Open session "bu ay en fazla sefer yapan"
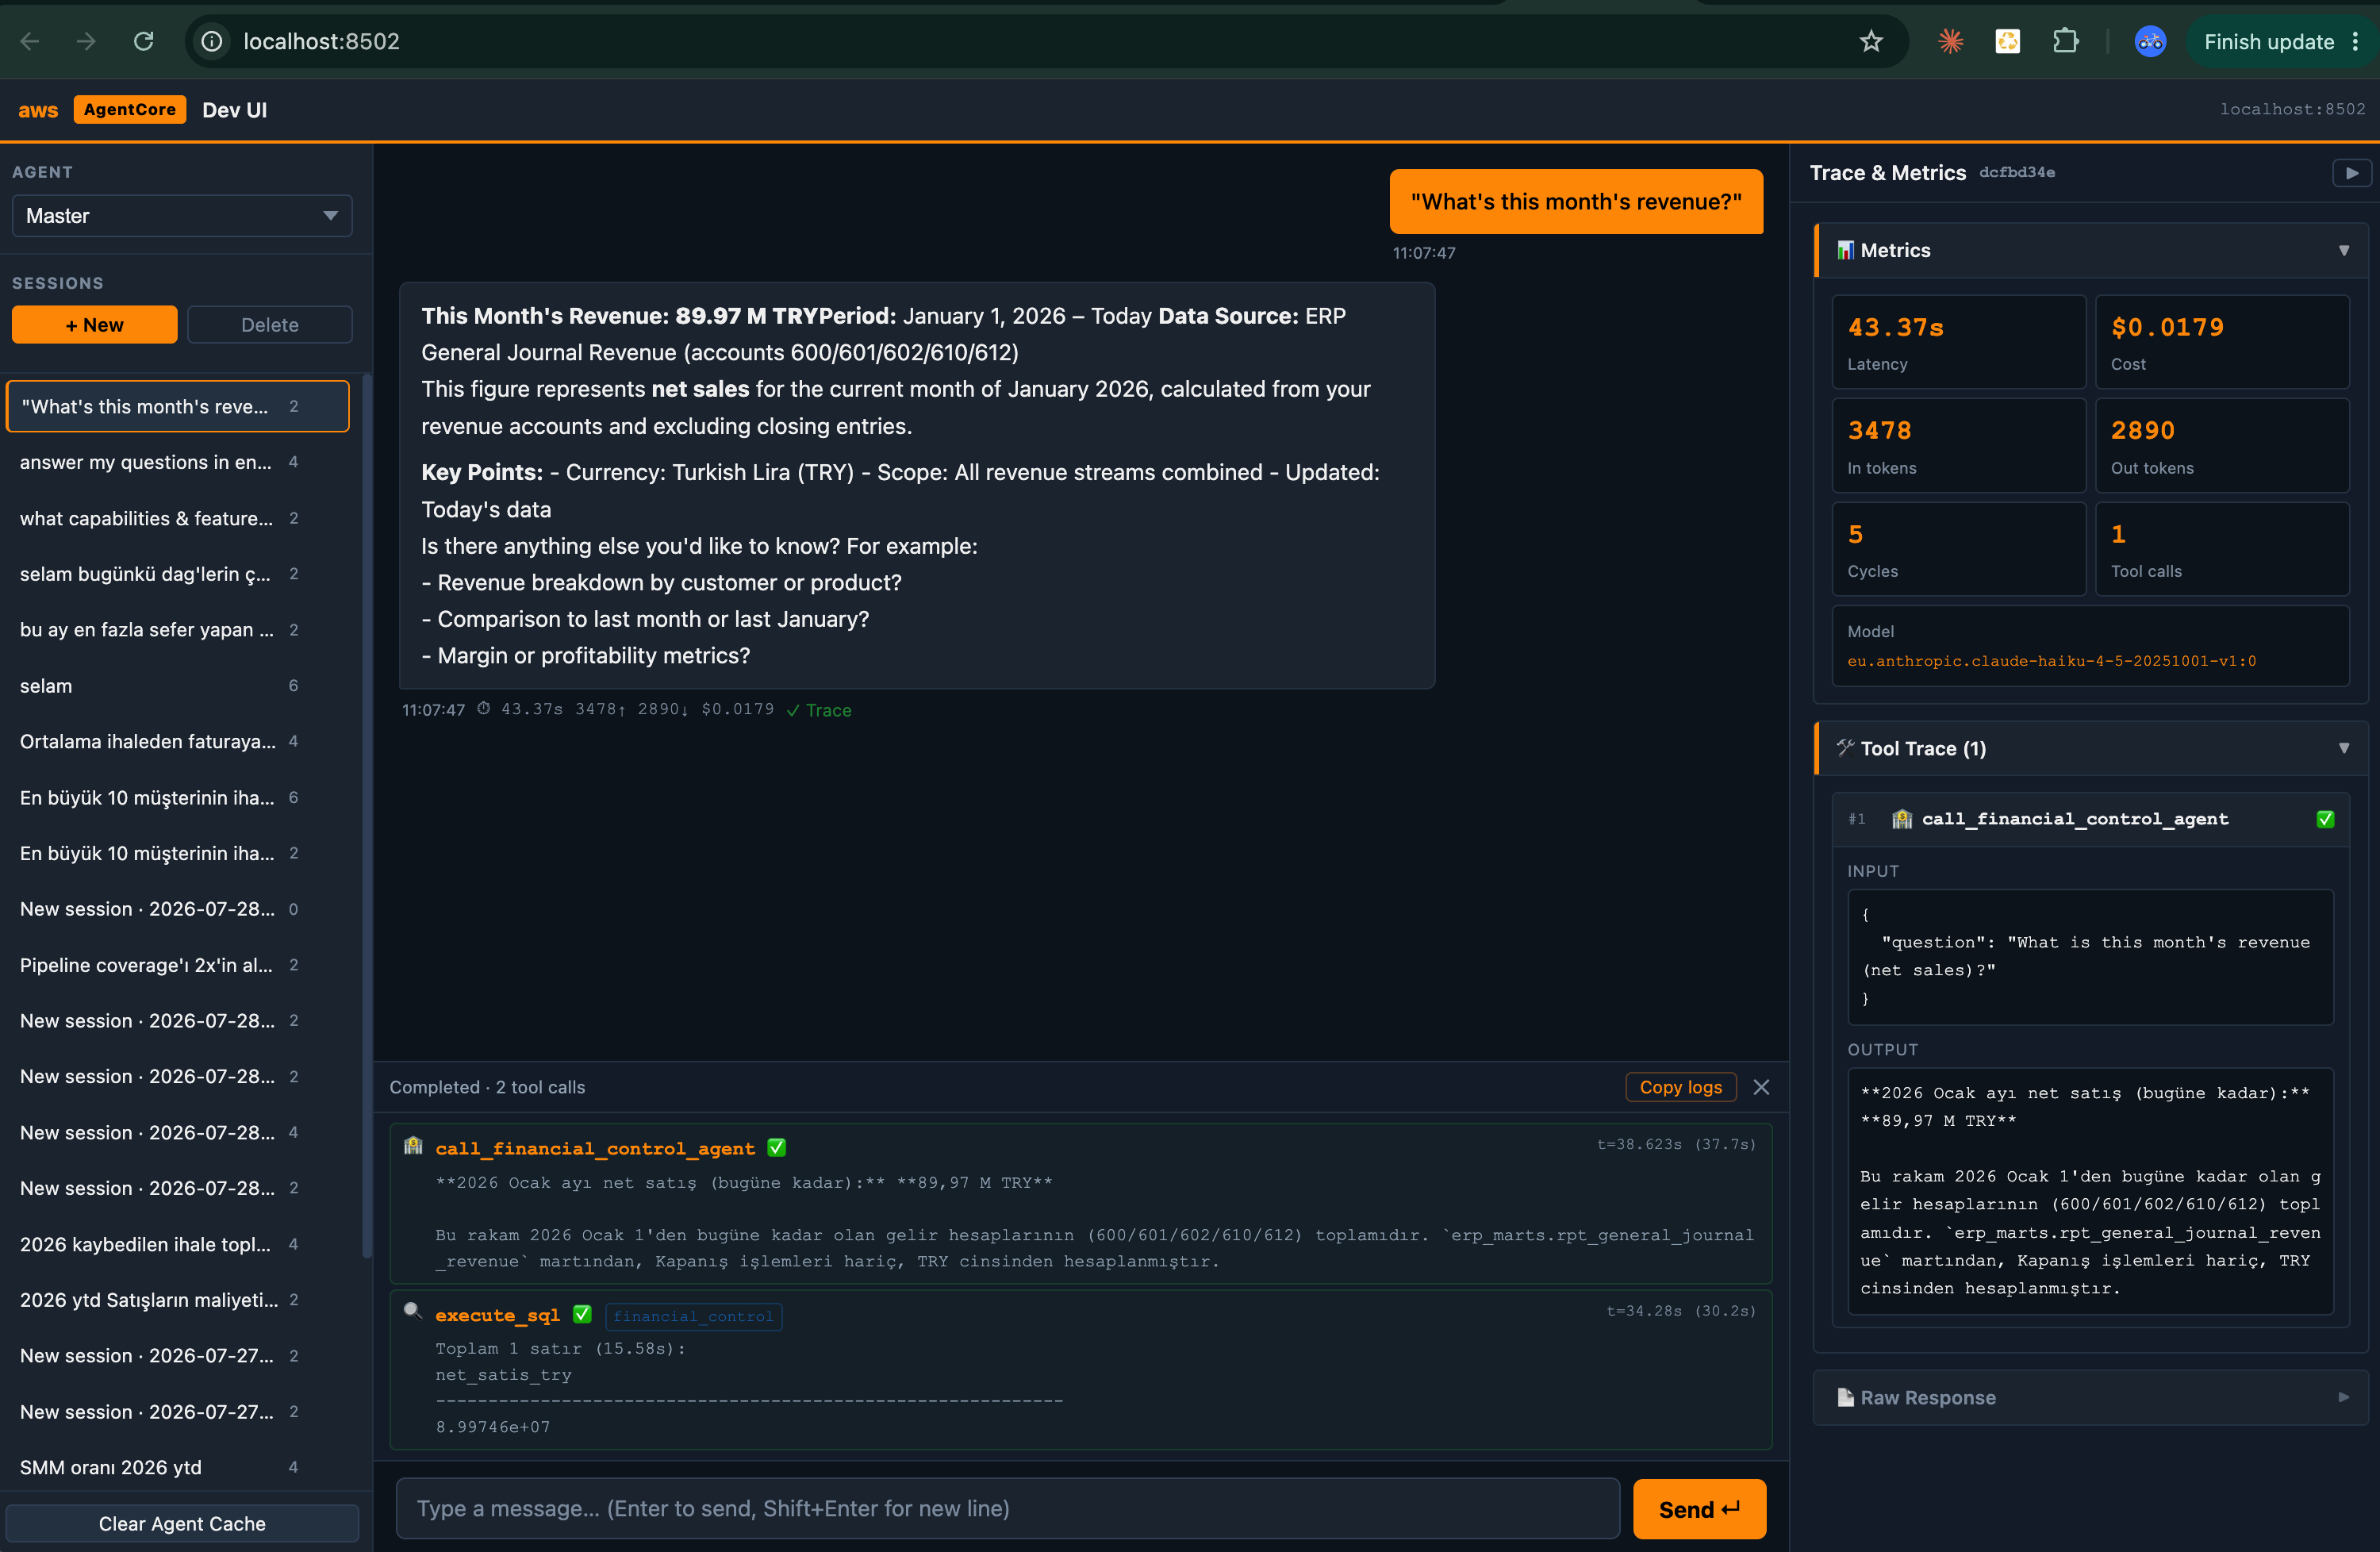2380x1552 pixels. 178,630
